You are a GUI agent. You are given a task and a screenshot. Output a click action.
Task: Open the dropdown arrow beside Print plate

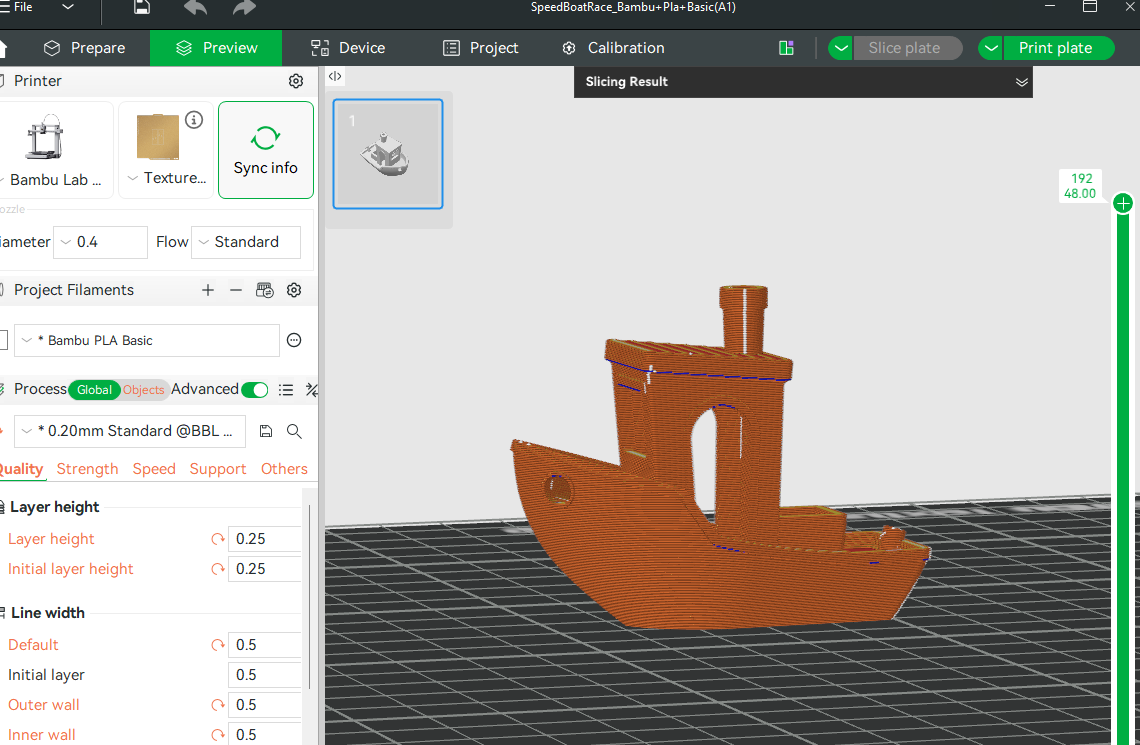991,48
